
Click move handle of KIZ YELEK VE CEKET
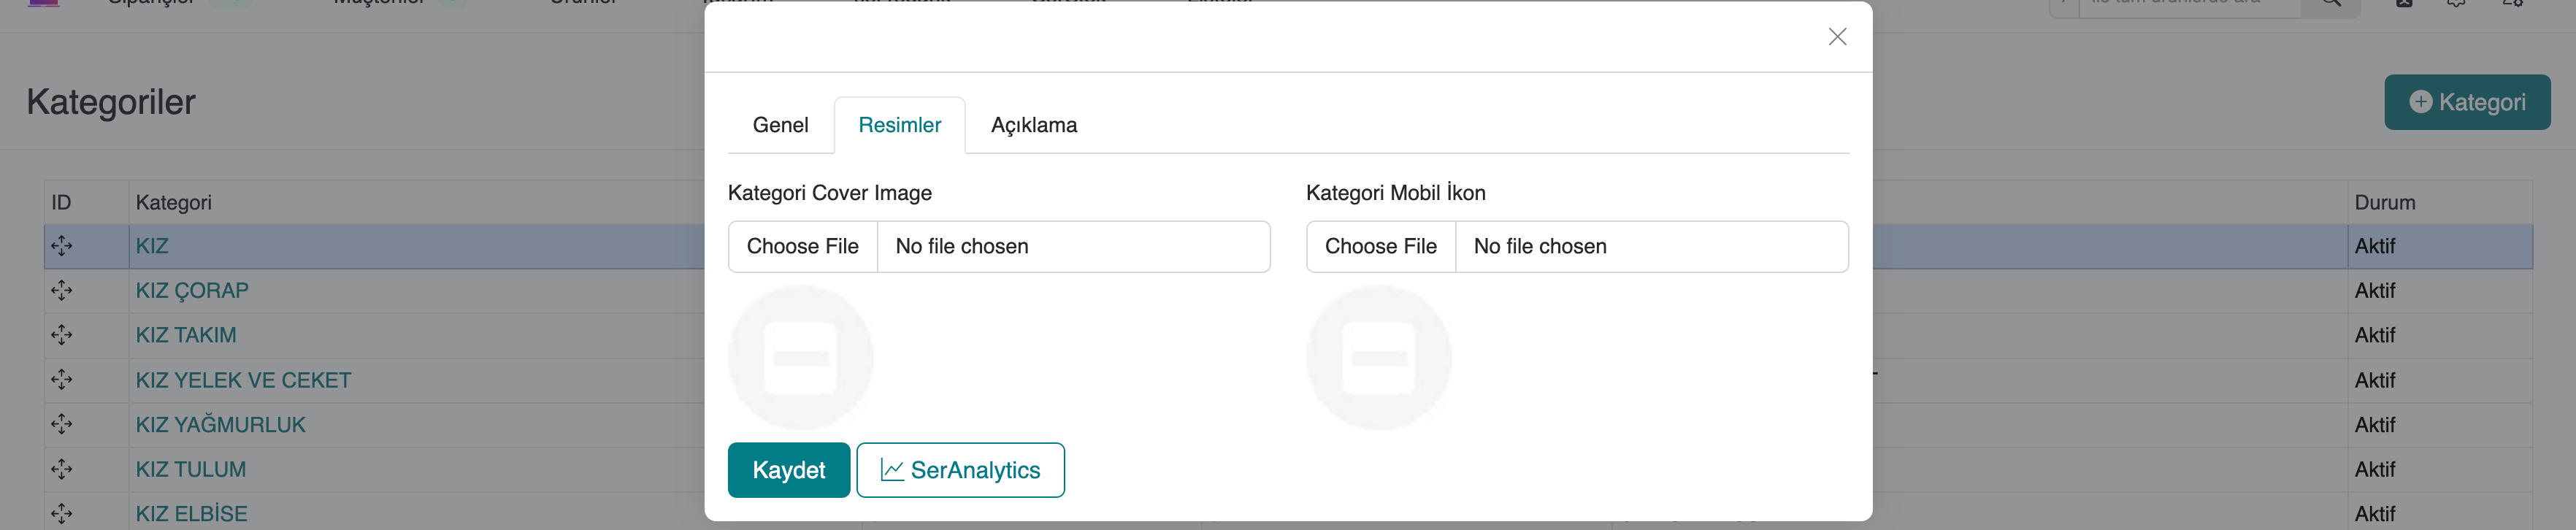pyautogui.click(x=62, y=380)
